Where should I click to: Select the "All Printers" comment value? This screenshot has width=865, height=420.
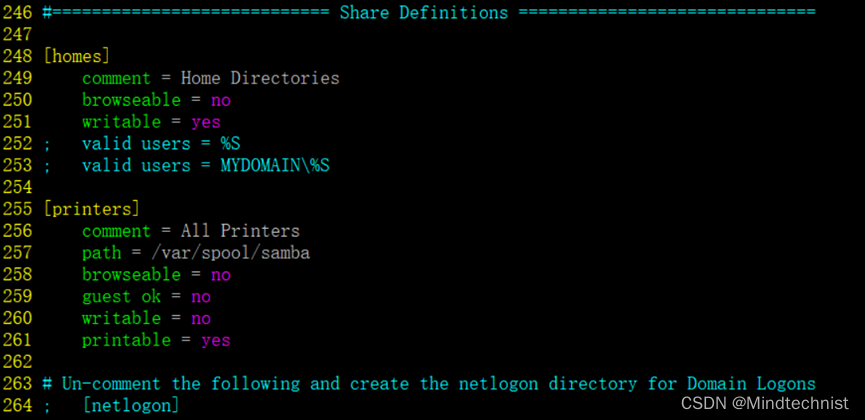(x=240, y=231)
